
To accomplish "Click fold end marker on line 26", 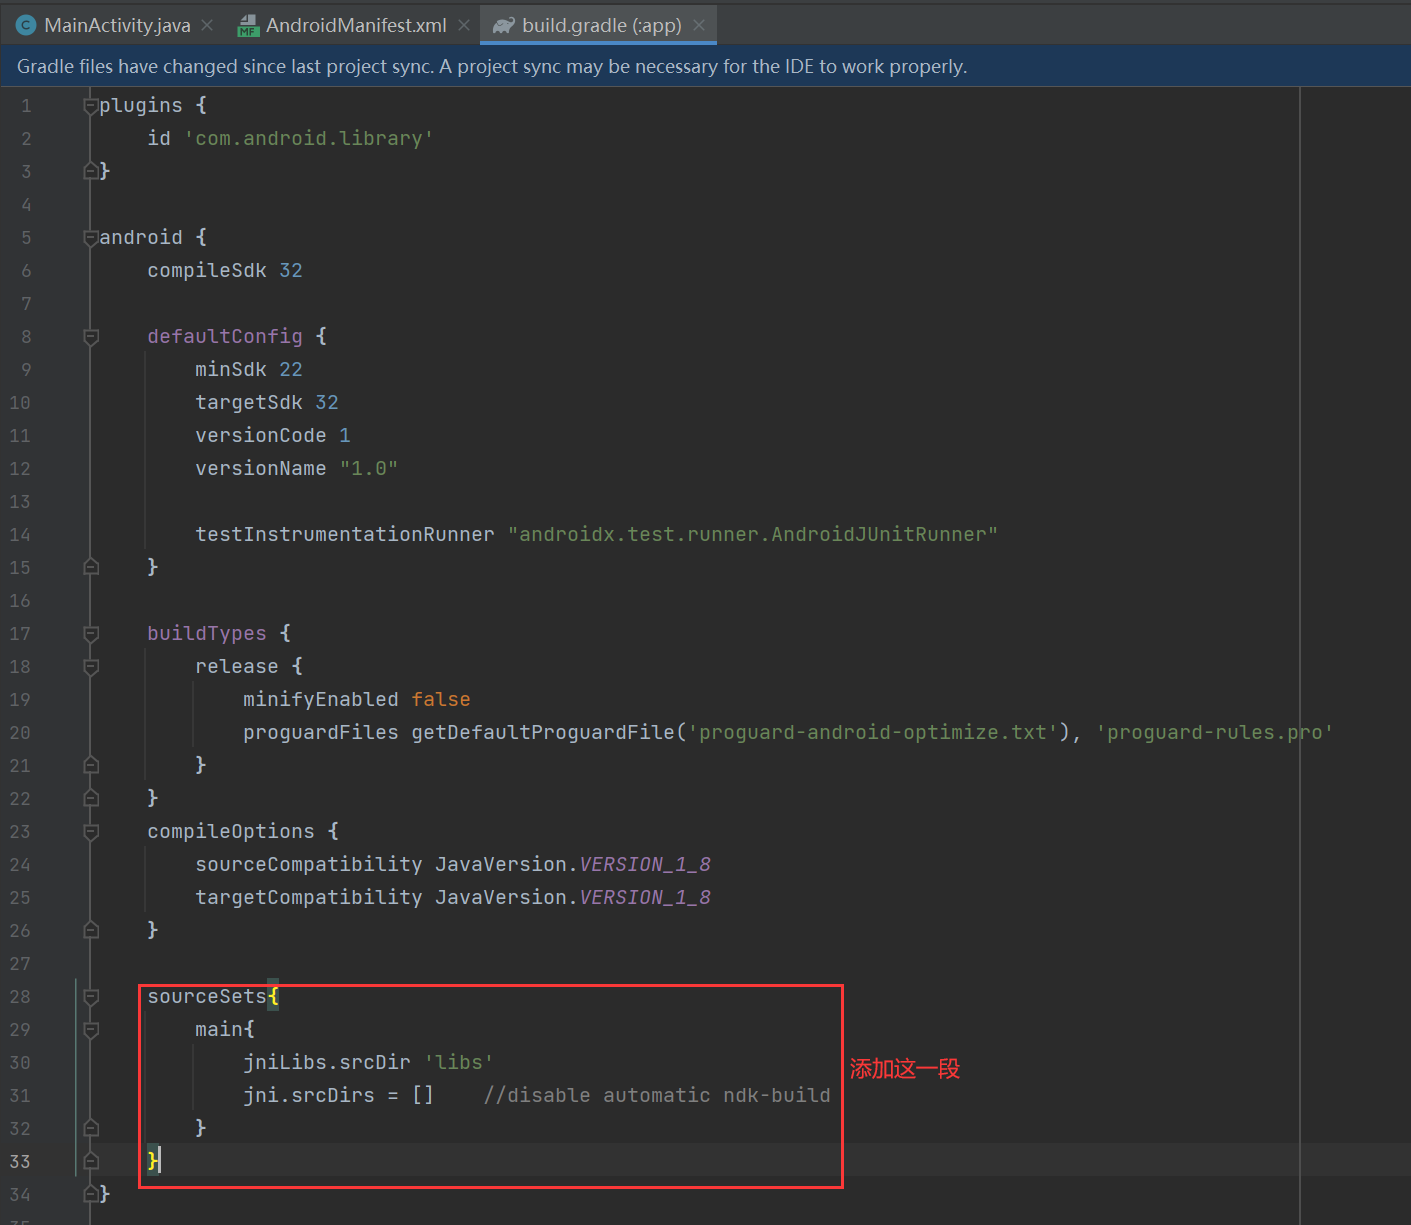I will coord(91,930).
